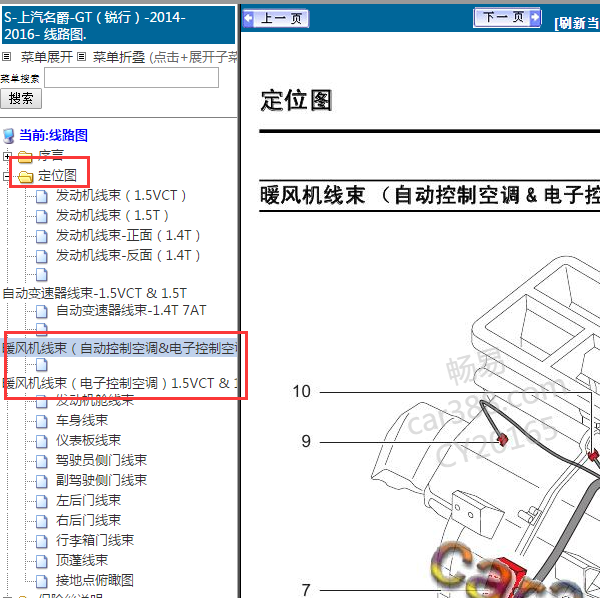The width and height of the screenshot is (600, 598).
Task: Open 左后门线束 page
Action: click(x=88, y=500)
